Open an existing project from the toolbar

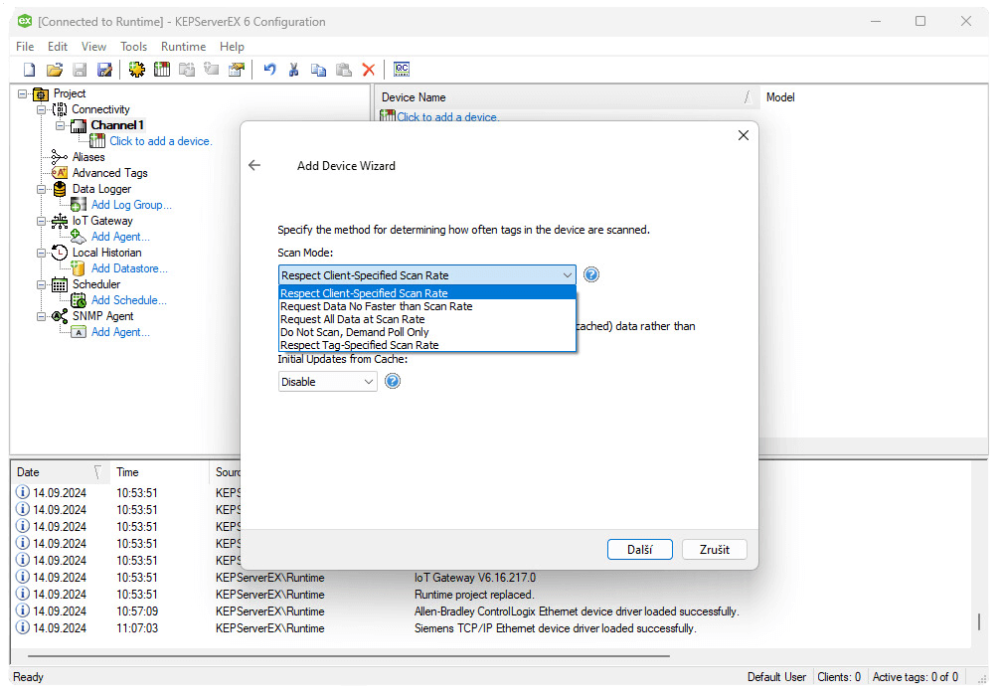click(54, 69)
